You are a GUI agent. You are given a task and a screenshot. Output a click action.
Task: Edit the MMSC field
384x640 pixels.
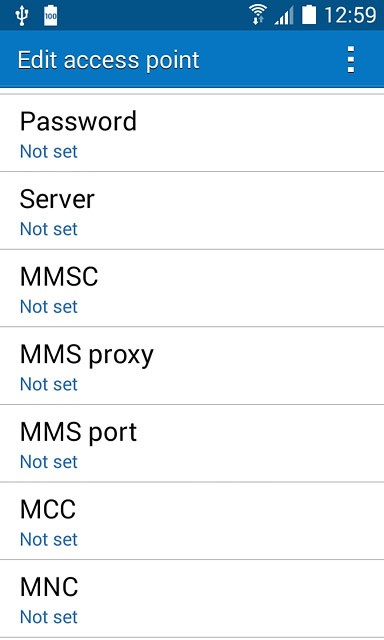click(192, 288)
